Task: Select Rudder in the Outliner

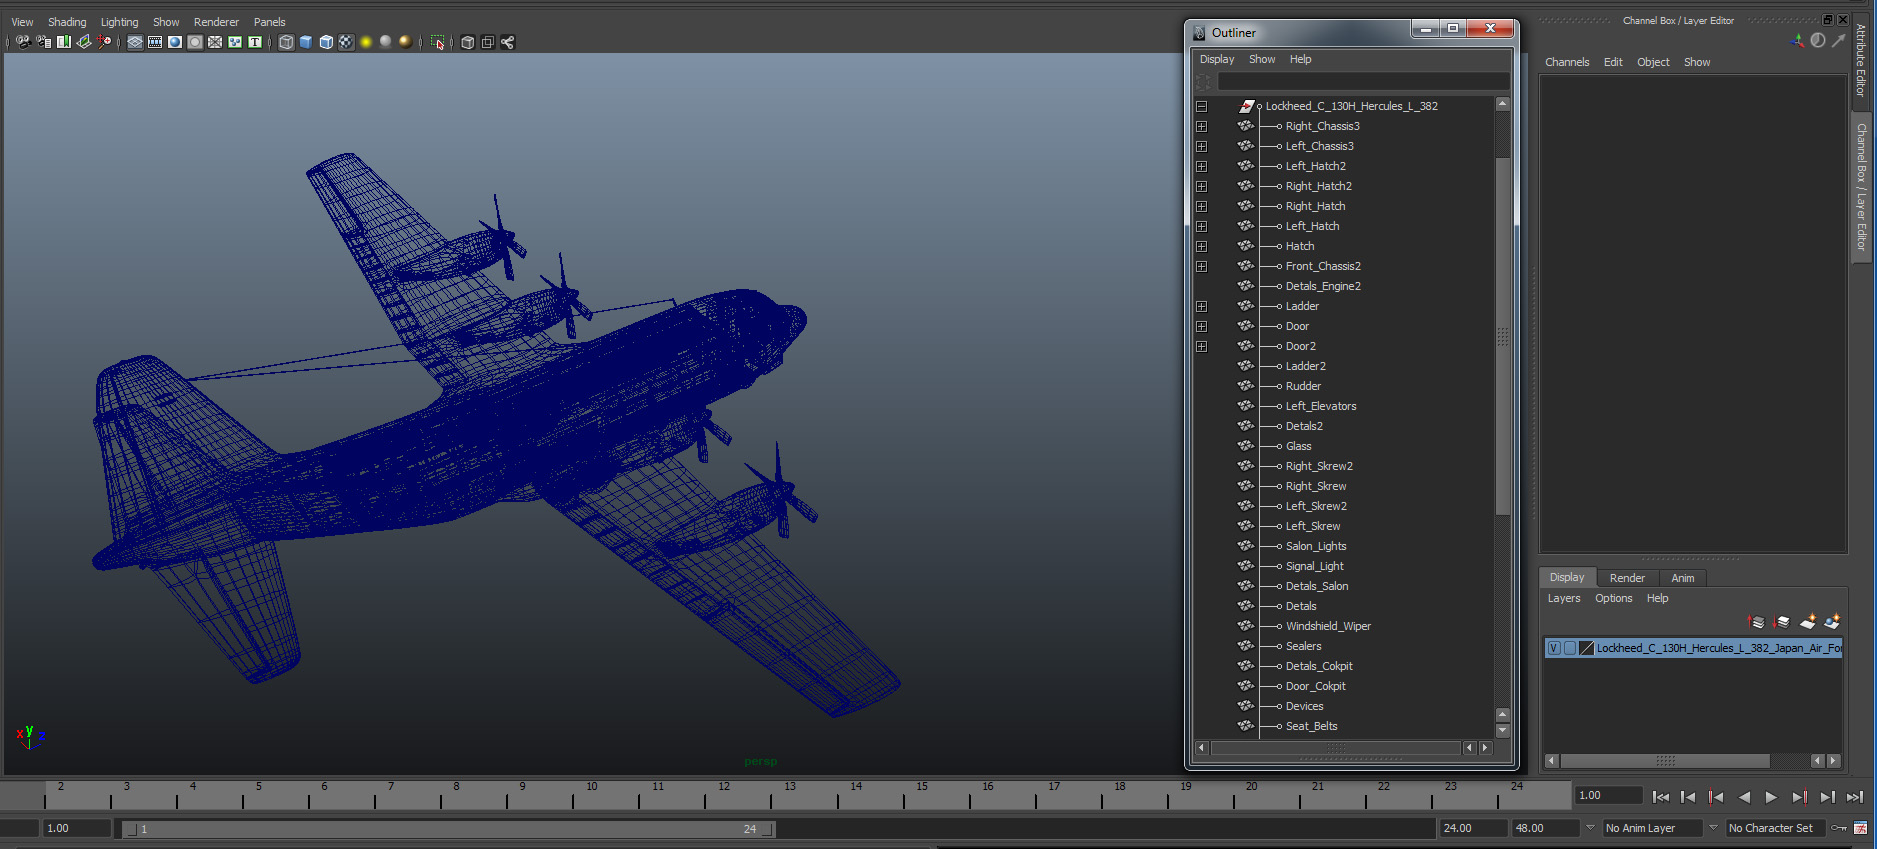Action: click(1303, 386)
